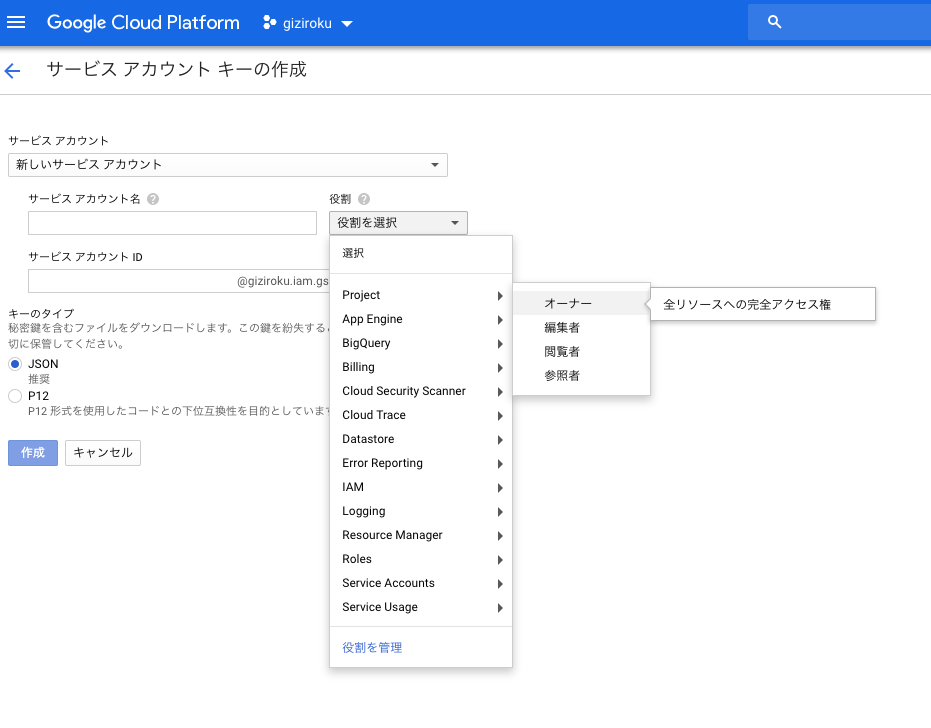Click the Google Cloud Platform logo

[143, 22]
